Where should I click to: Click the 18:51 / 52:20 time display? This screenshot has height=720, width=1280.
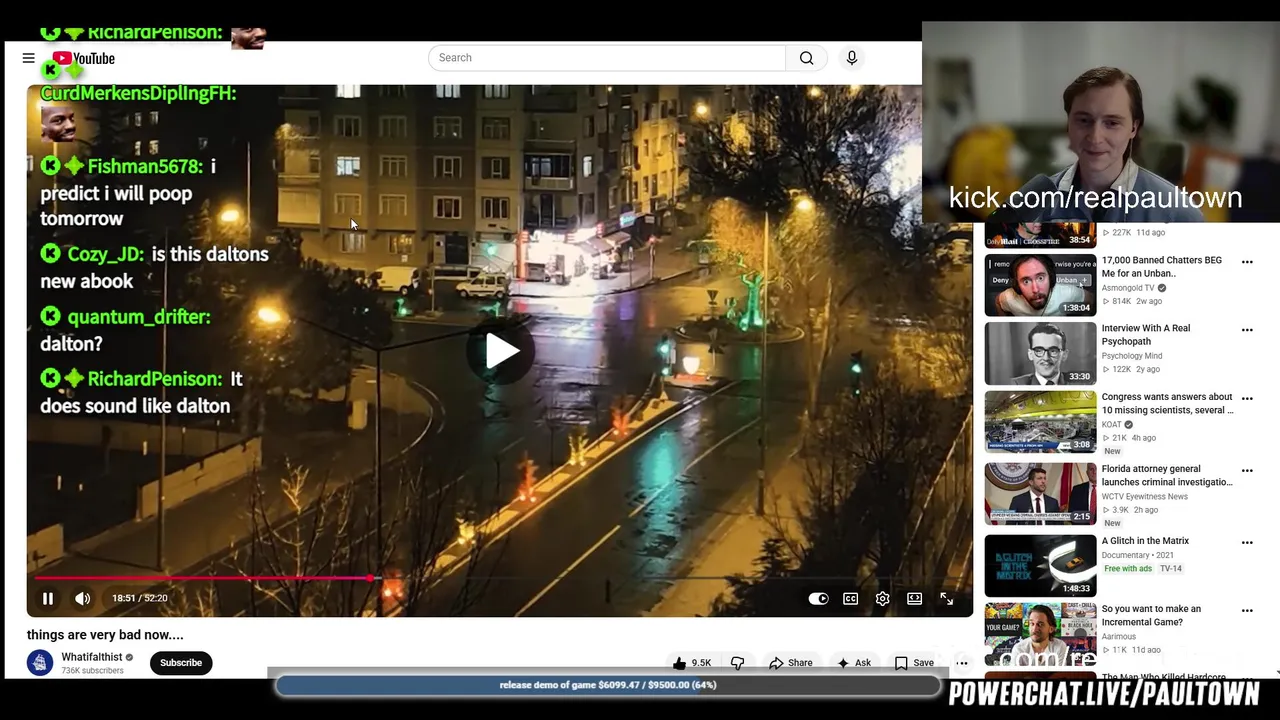pos(140,598)
